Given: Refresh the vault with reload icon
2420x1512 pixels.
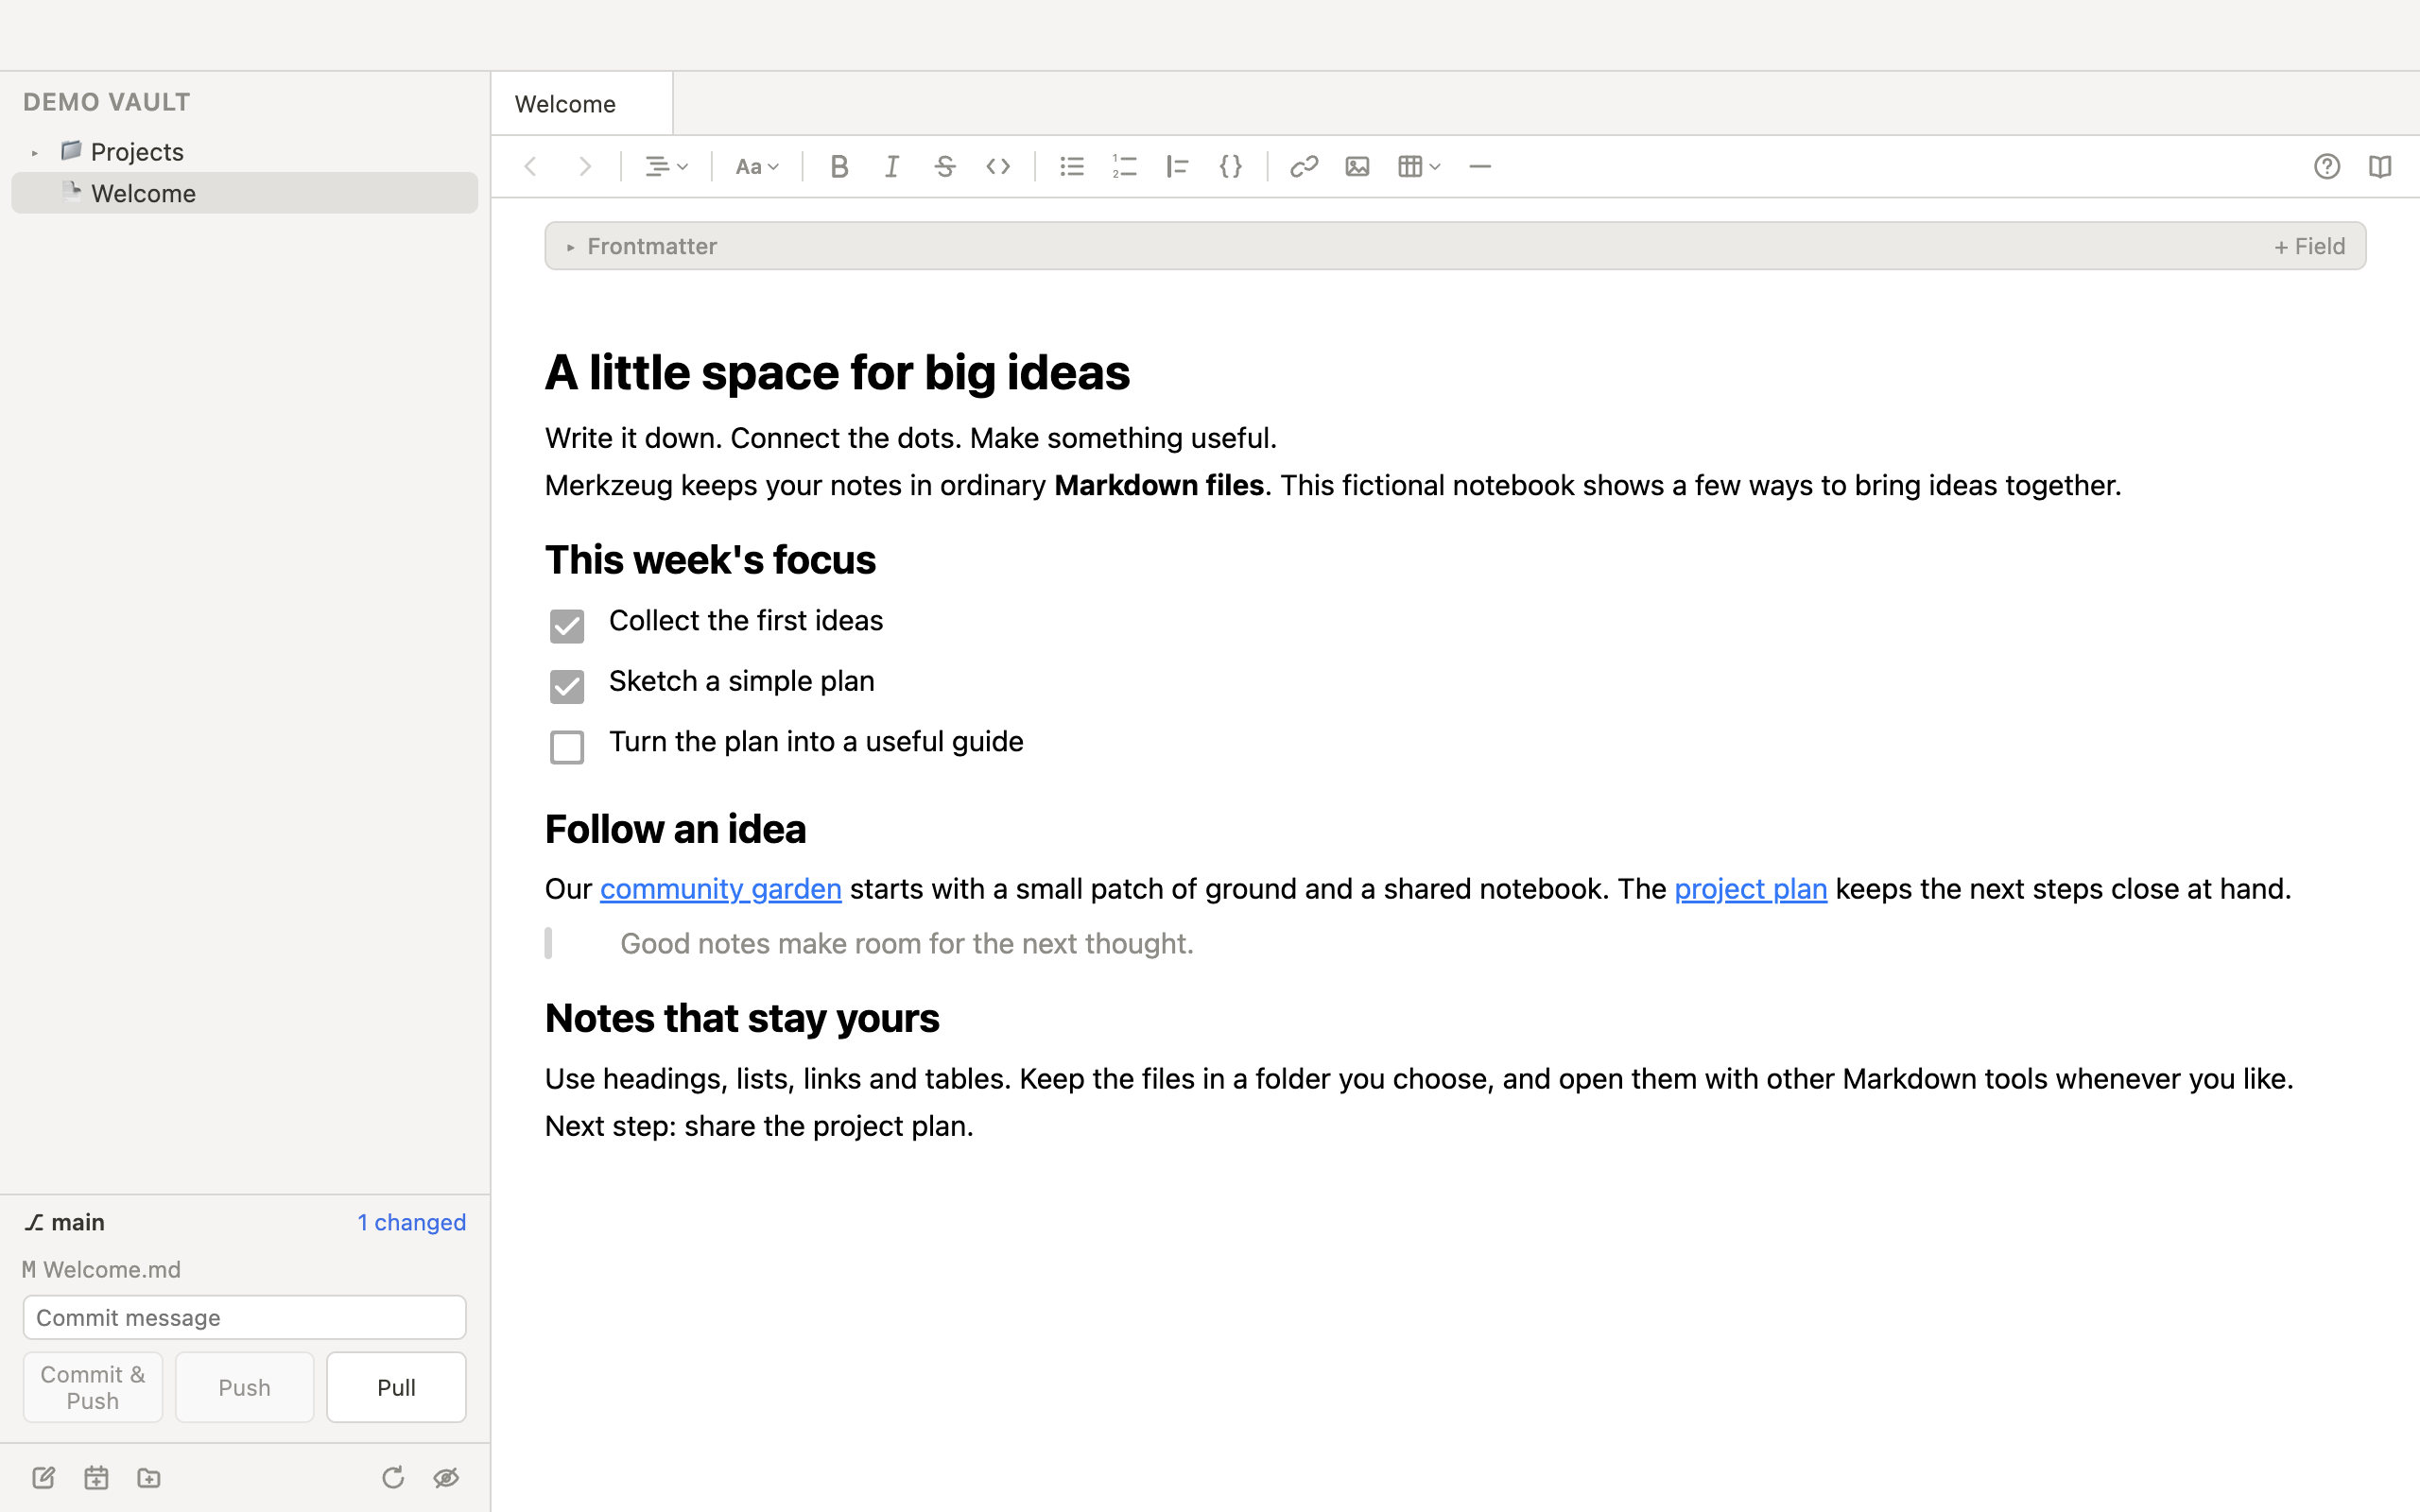Looking at the screenshot, I should [x=393, y=1477].
